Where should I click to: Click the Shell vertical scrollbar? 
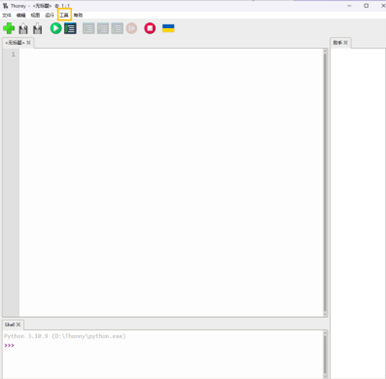pyautogui.click(x=325, y=354)
